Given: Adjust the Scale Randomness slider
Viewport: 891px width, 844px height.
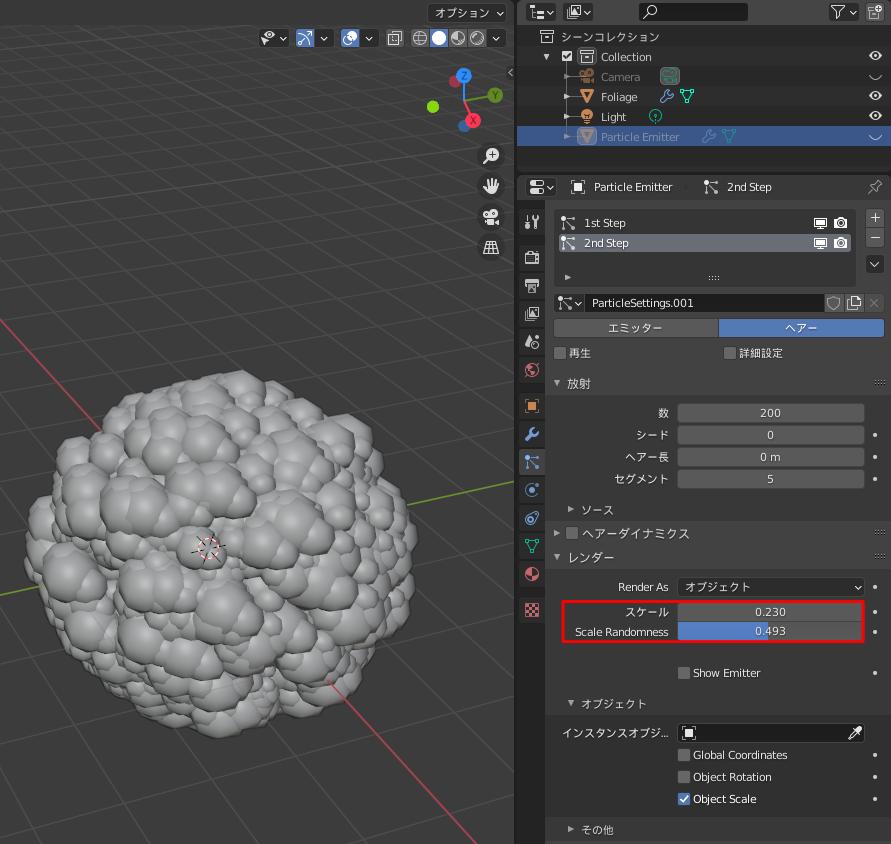Looking at the screenshot, I should tap(770, 632).
